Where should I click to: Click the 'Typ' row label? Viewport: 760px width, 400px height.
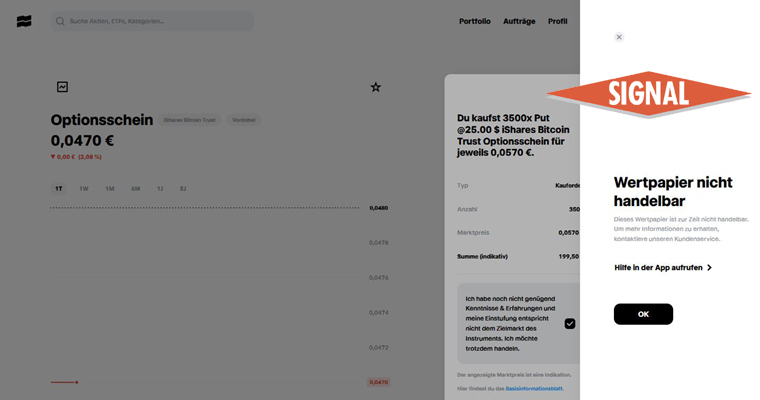[x=463, y=185]
